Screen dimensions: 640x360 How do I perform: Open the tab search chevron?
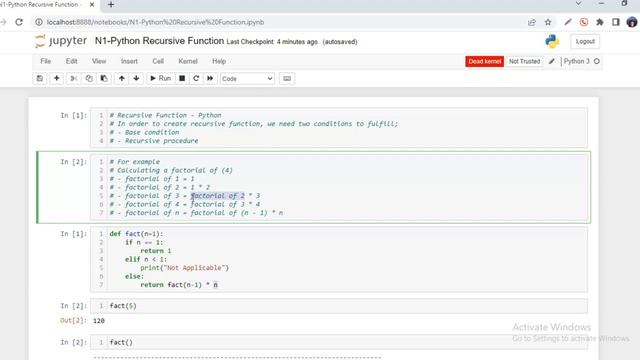(578, 4)
